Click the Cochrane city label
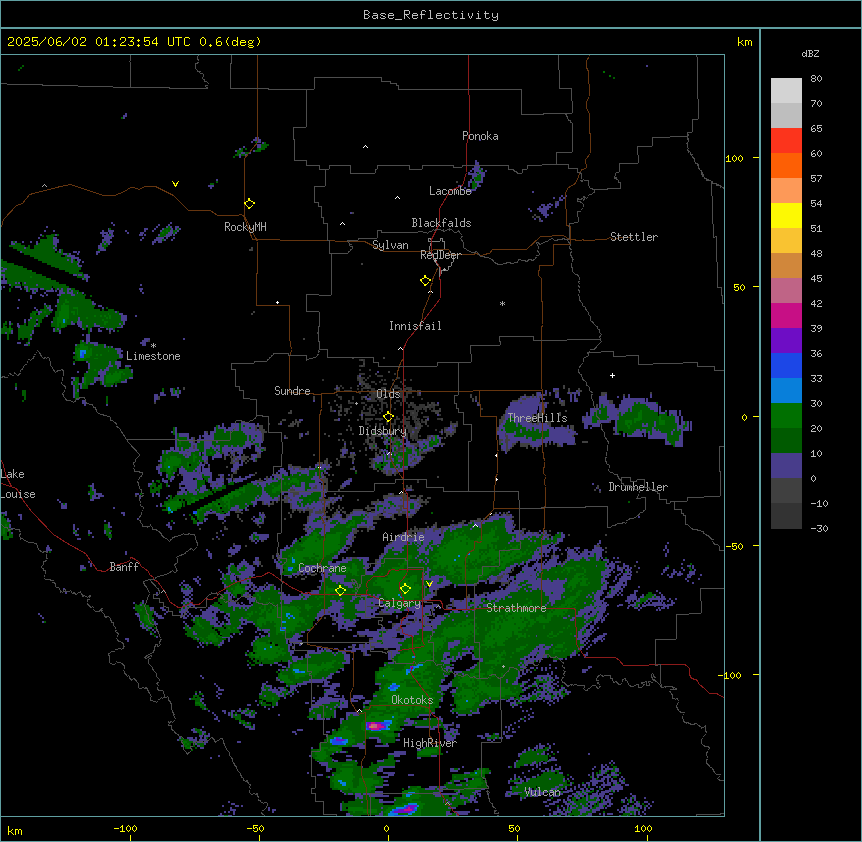This screenshot has width=862, height=842. (322, 568)
